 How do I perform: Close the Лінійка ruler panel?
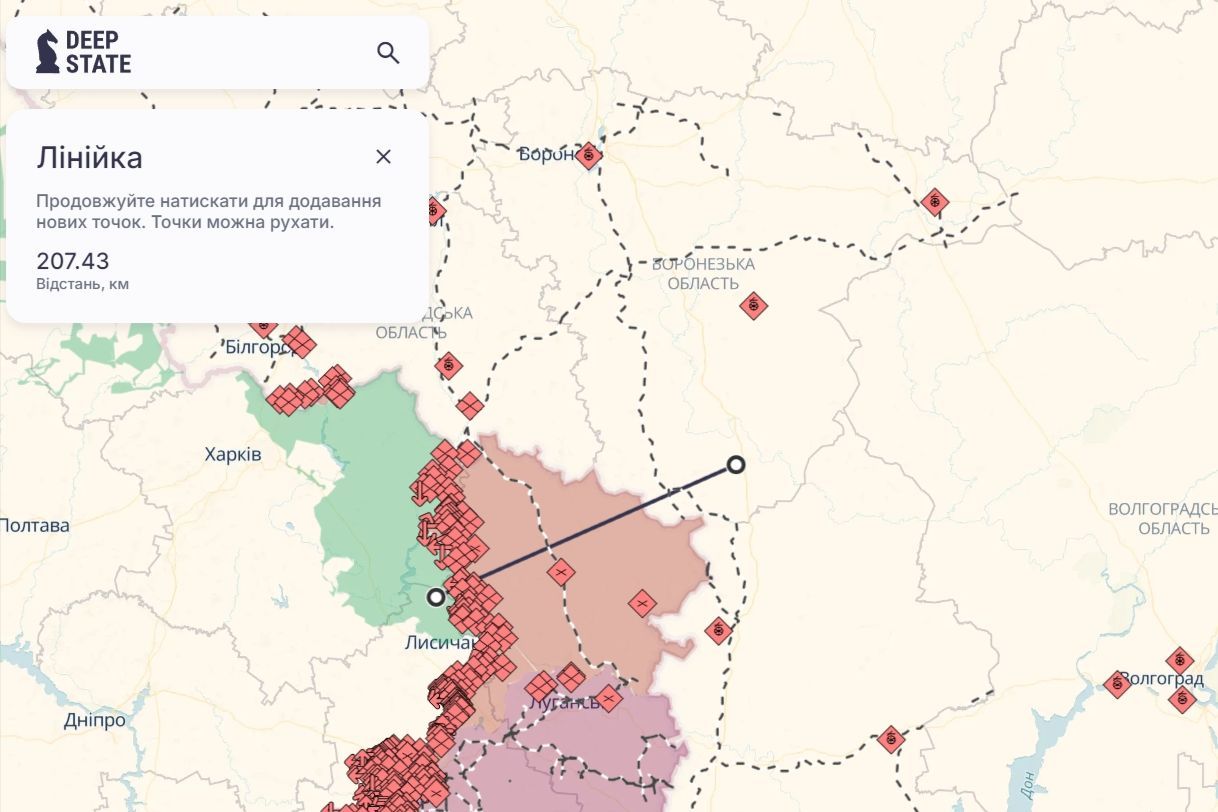(383, 157)
